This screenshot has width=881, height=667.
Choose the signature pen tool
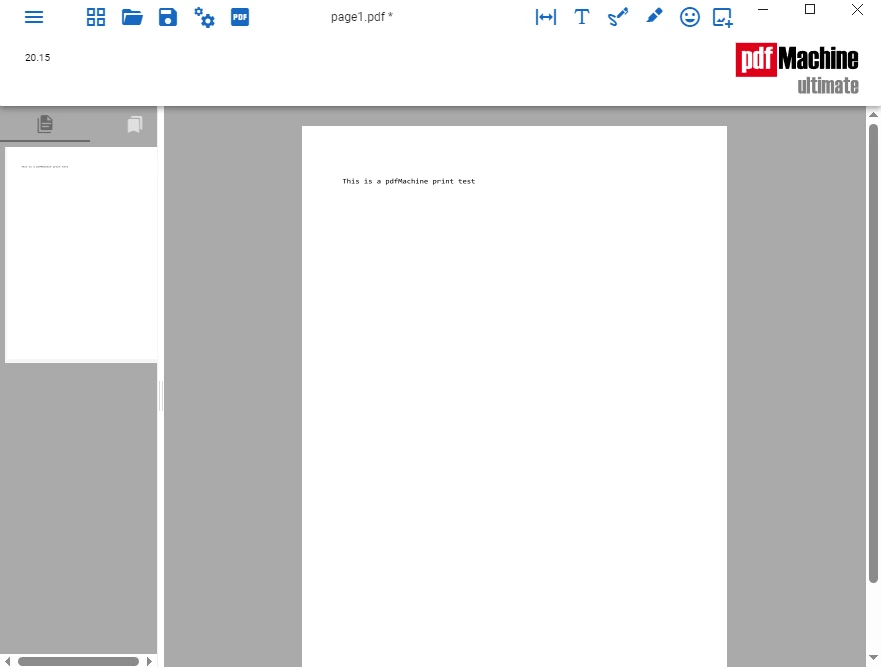[x=618, y=17]
